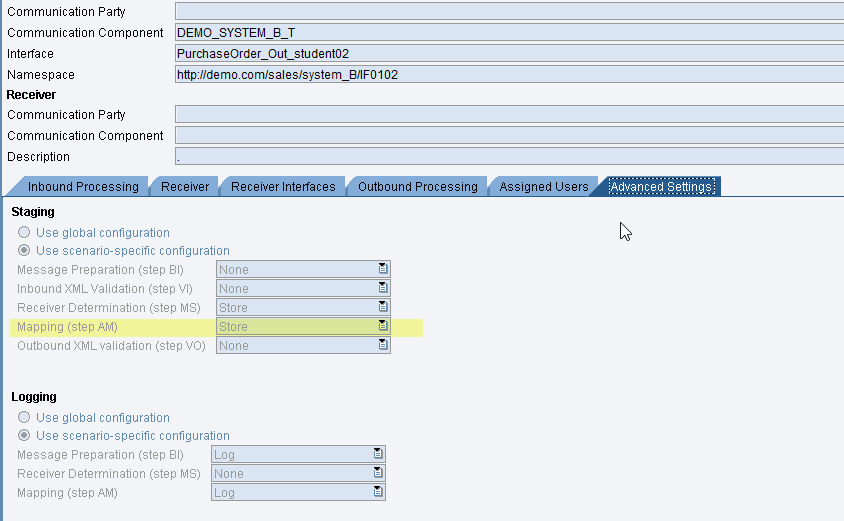Image resolution: width=844 pixels, height=521 pixels.
Task: Select logging Use global configuration radio
Action: click(24, 417)
